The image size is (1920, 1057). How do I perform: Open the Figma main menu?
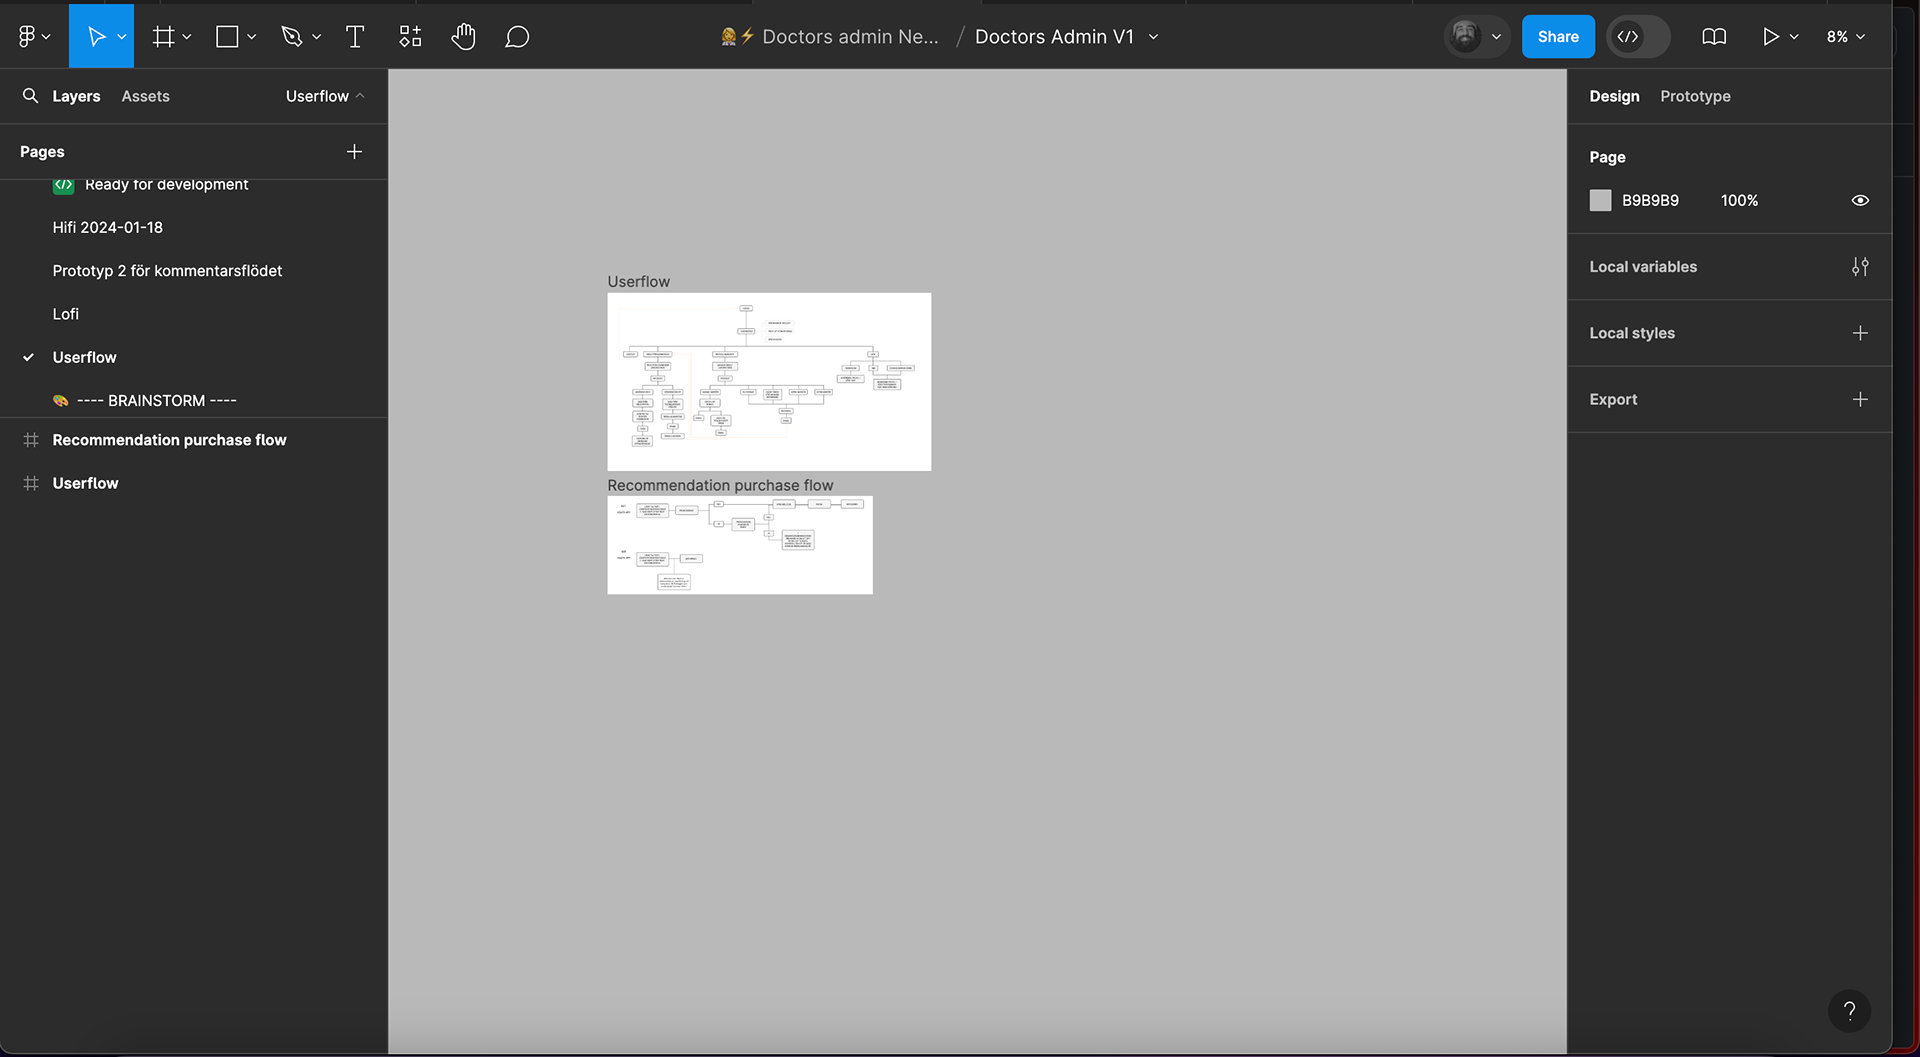coord(33,36)
